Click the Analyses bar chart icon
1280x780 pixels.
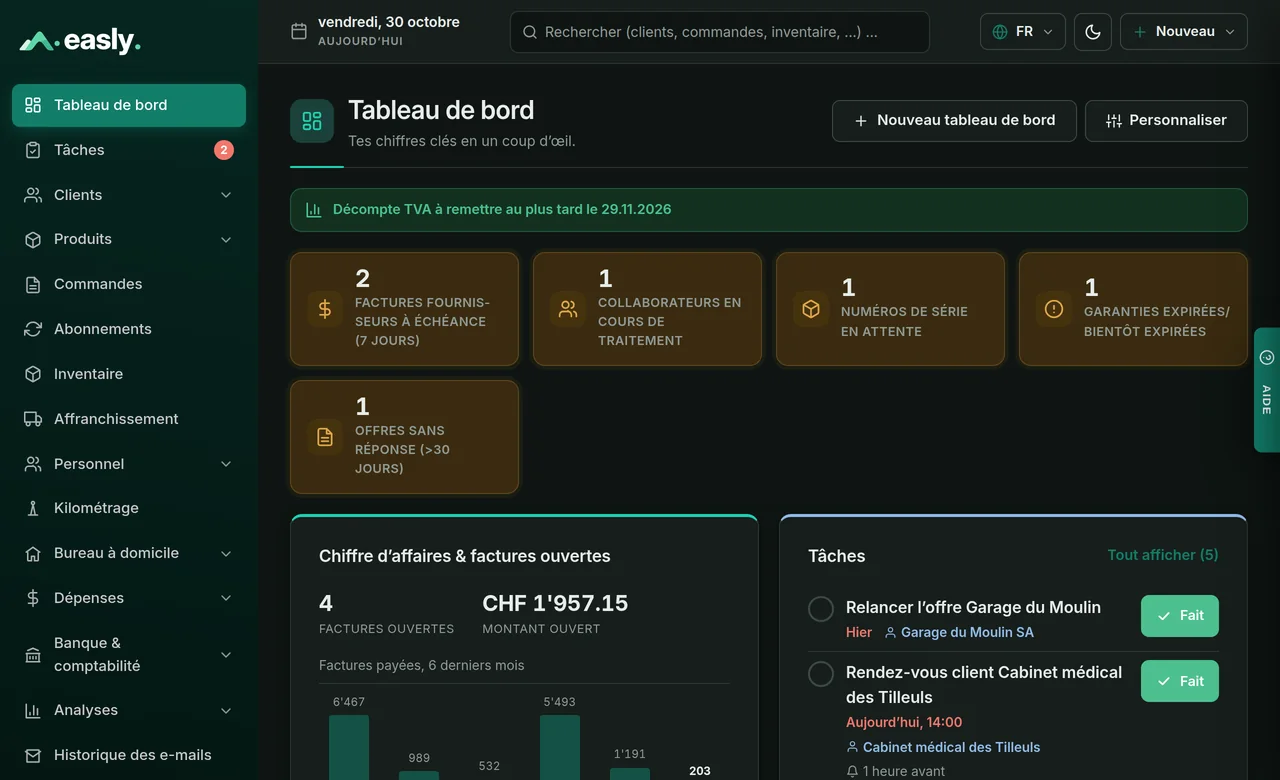(x=33, y=710)
